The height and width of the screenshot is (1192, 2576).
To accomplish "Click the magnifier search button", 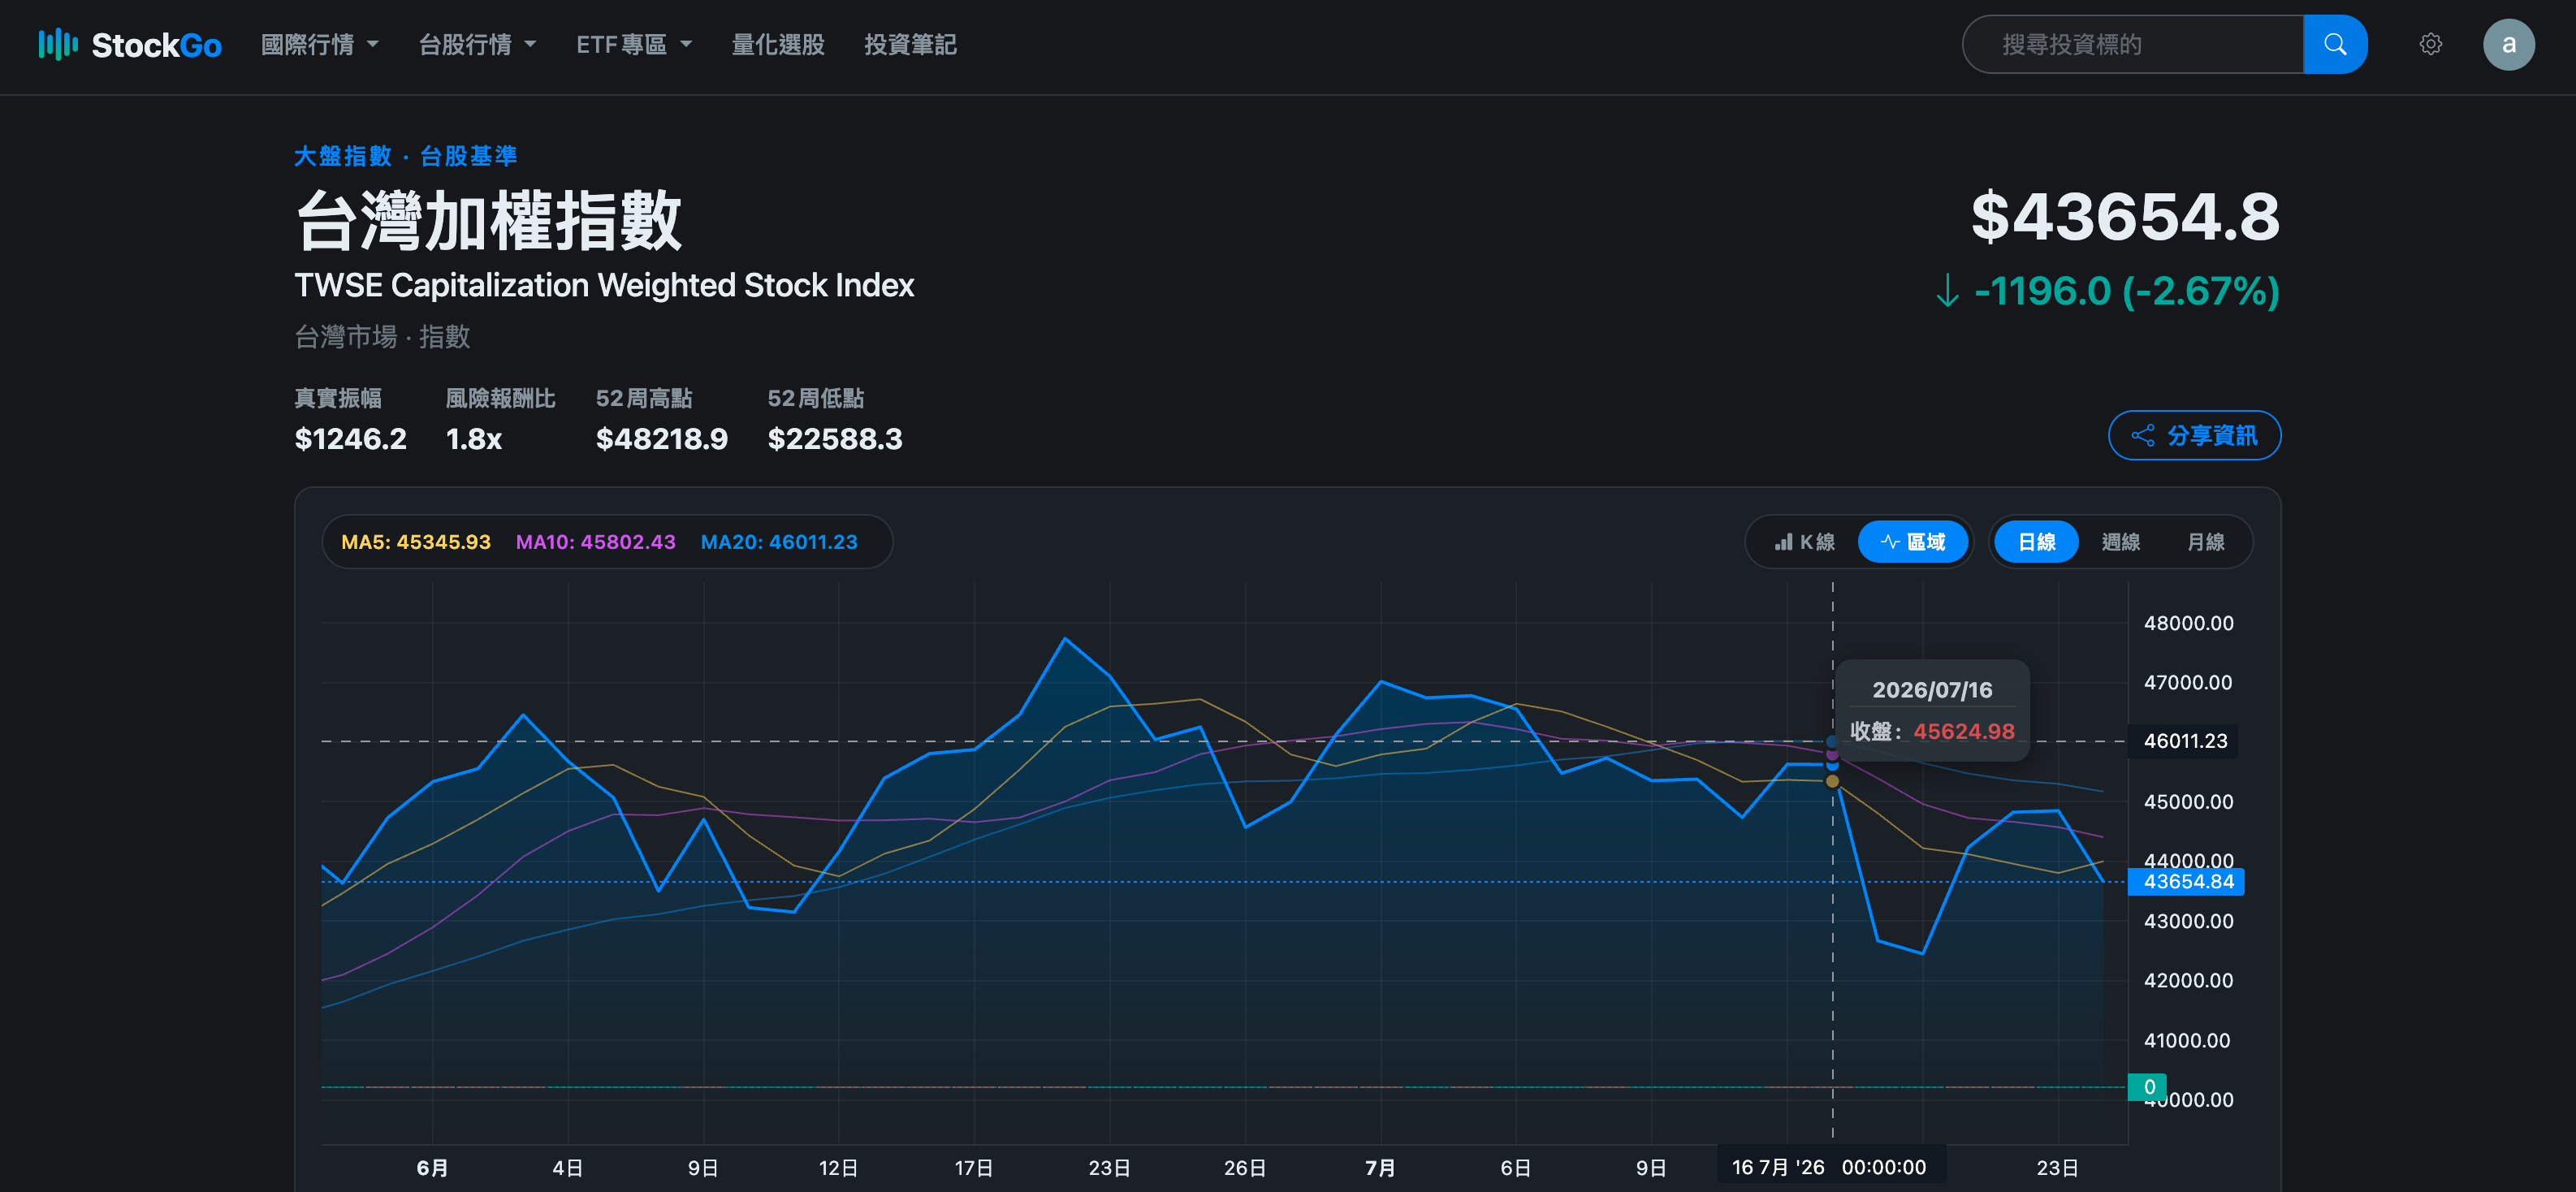I will point(2334,44).
